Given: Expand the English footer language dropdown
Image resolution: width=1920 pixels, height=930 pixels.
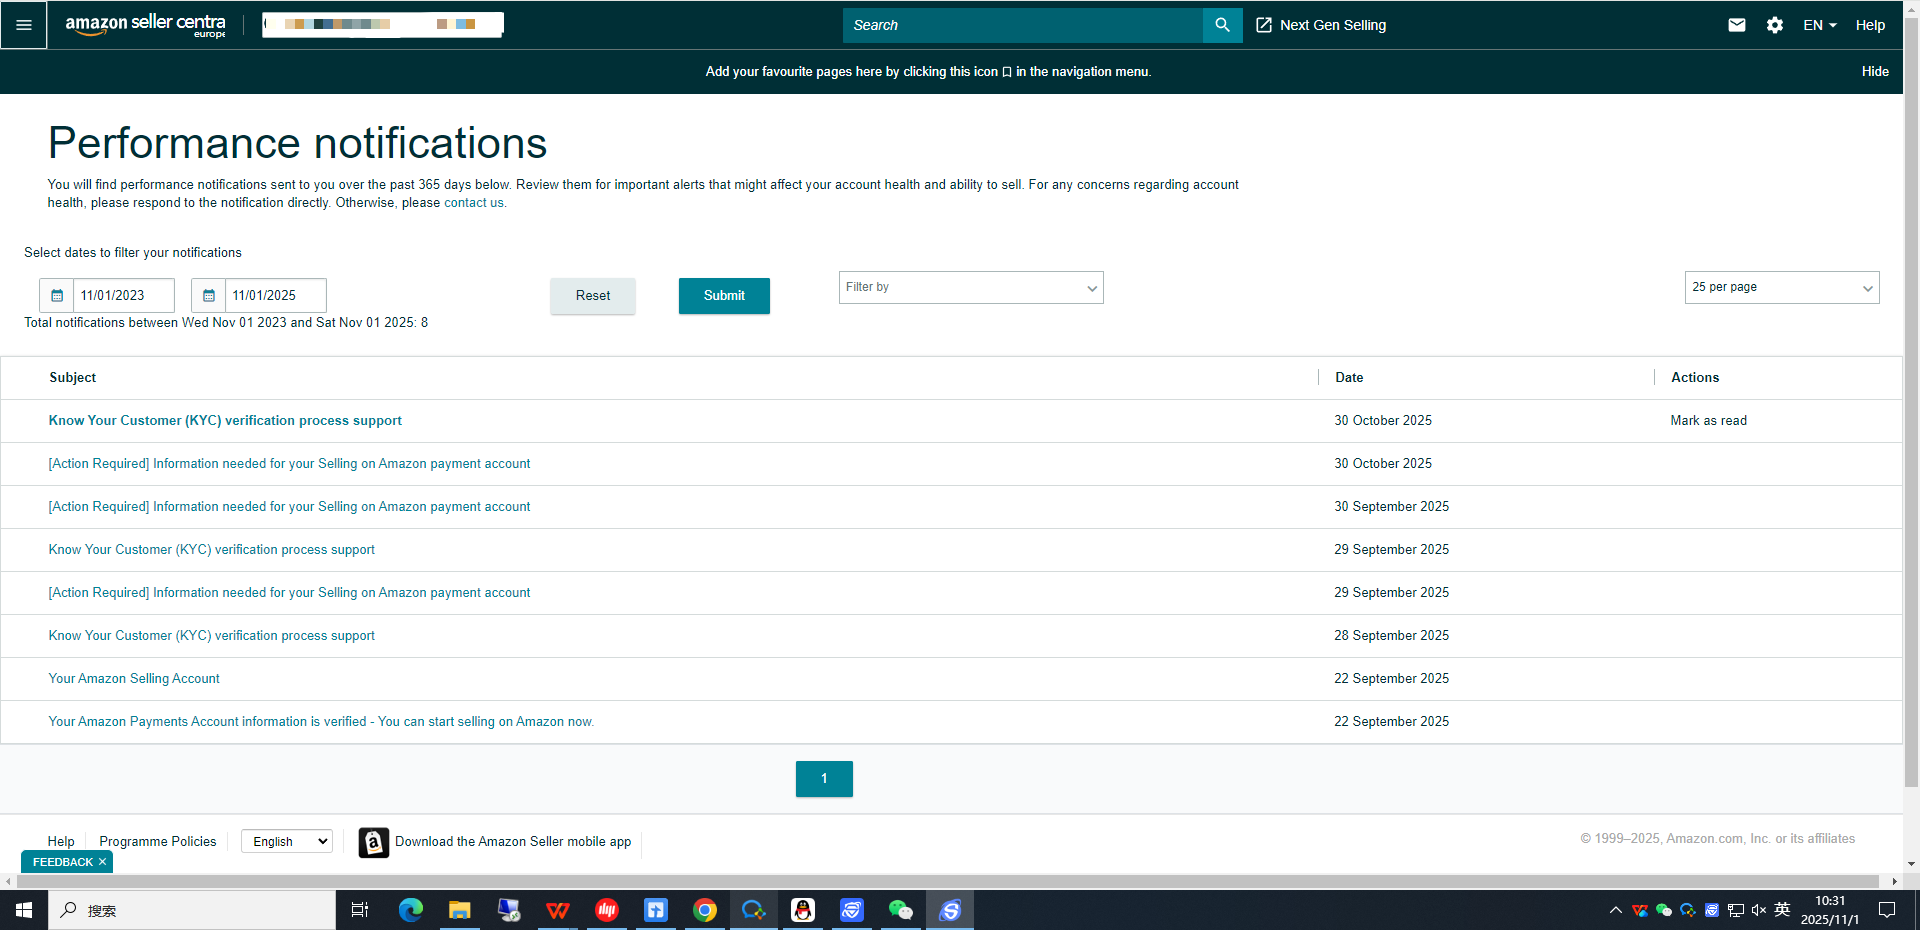Looking at the screenshot, I should (287, 842).
